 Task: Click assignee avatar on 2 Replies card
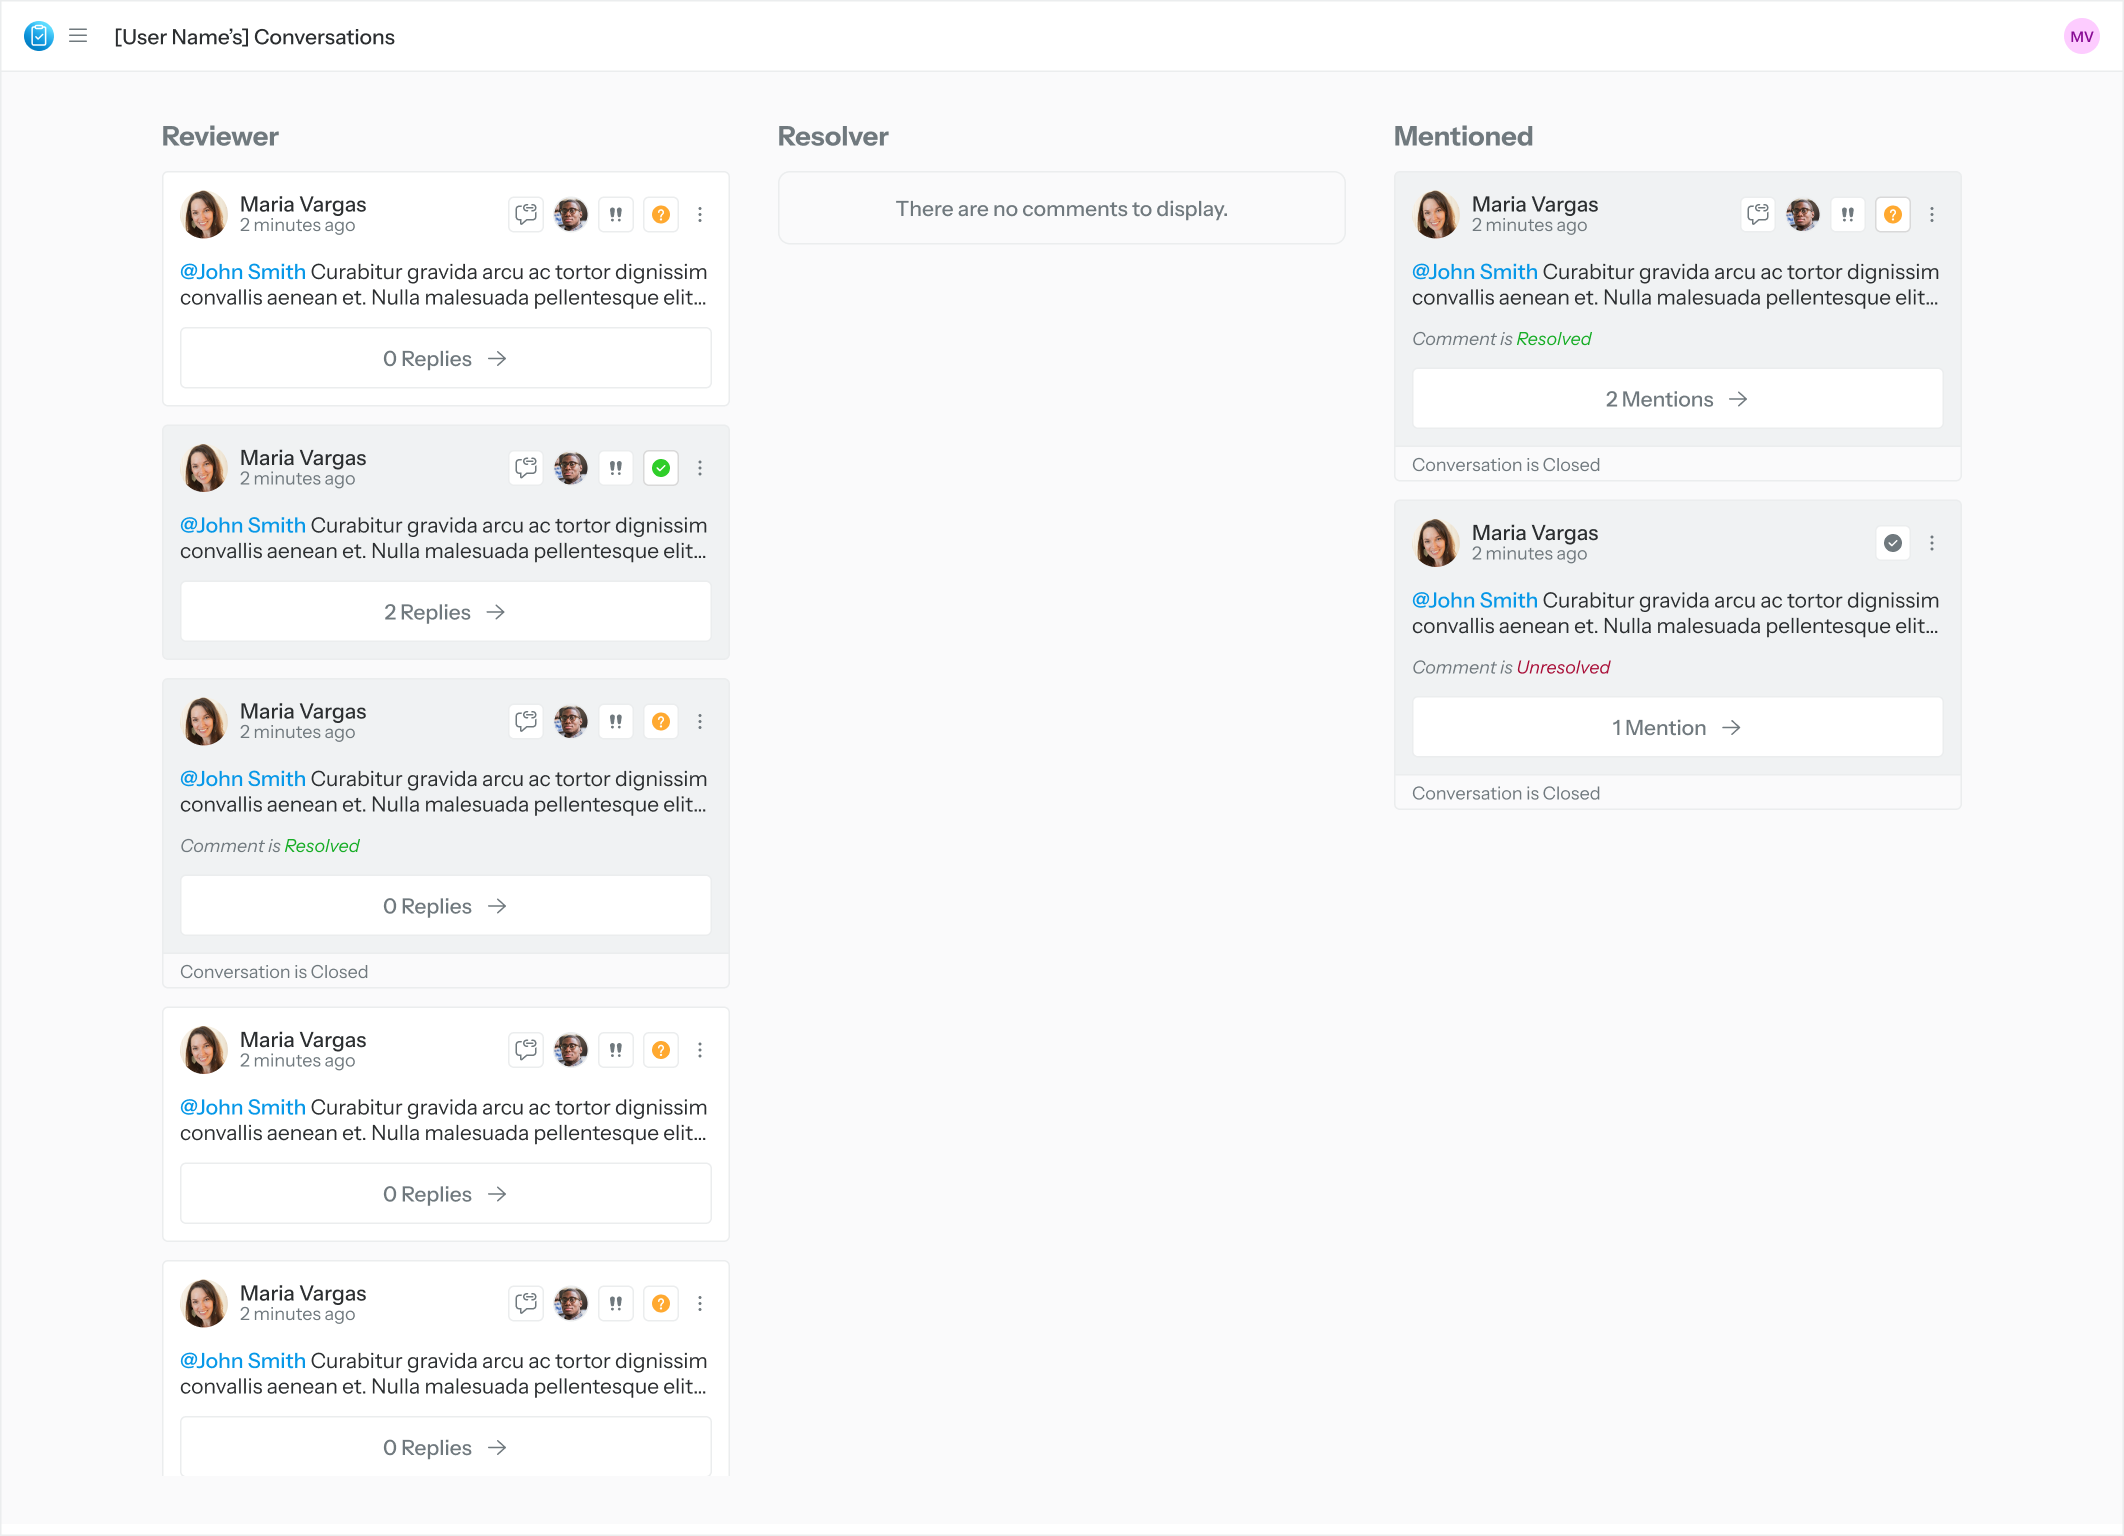(571, 468)
